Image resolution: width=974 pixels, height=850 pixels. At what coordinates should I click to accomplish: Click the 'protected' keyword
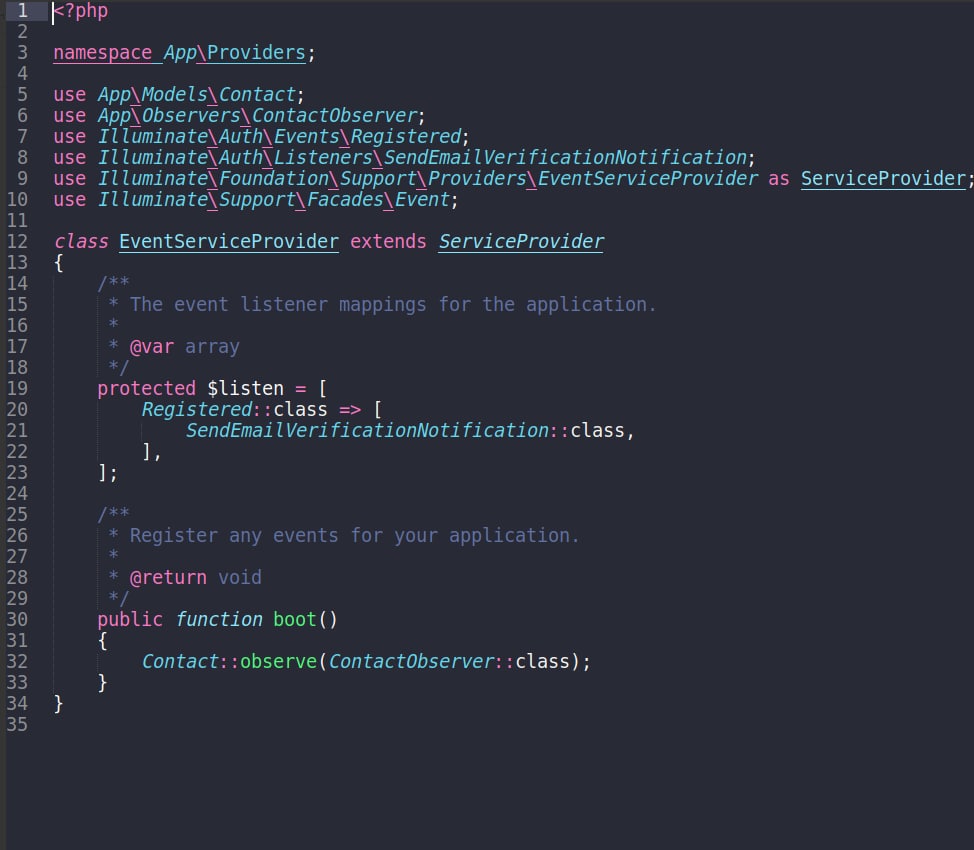(147, 389)
